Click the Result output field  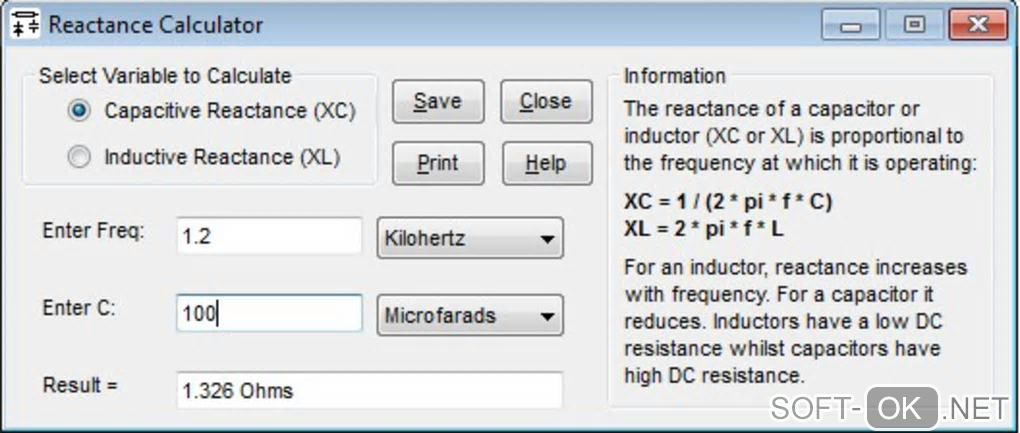point(368,390)
